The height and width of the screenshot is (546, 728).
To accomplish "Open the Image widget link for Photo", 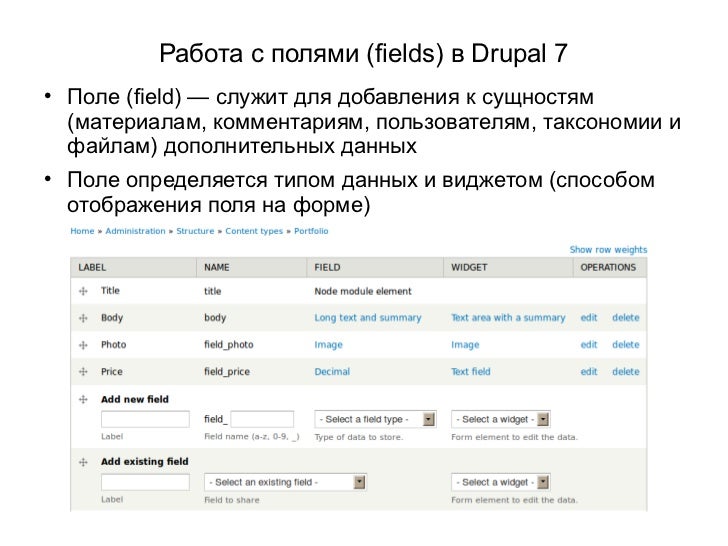I will tap(465, 344).
